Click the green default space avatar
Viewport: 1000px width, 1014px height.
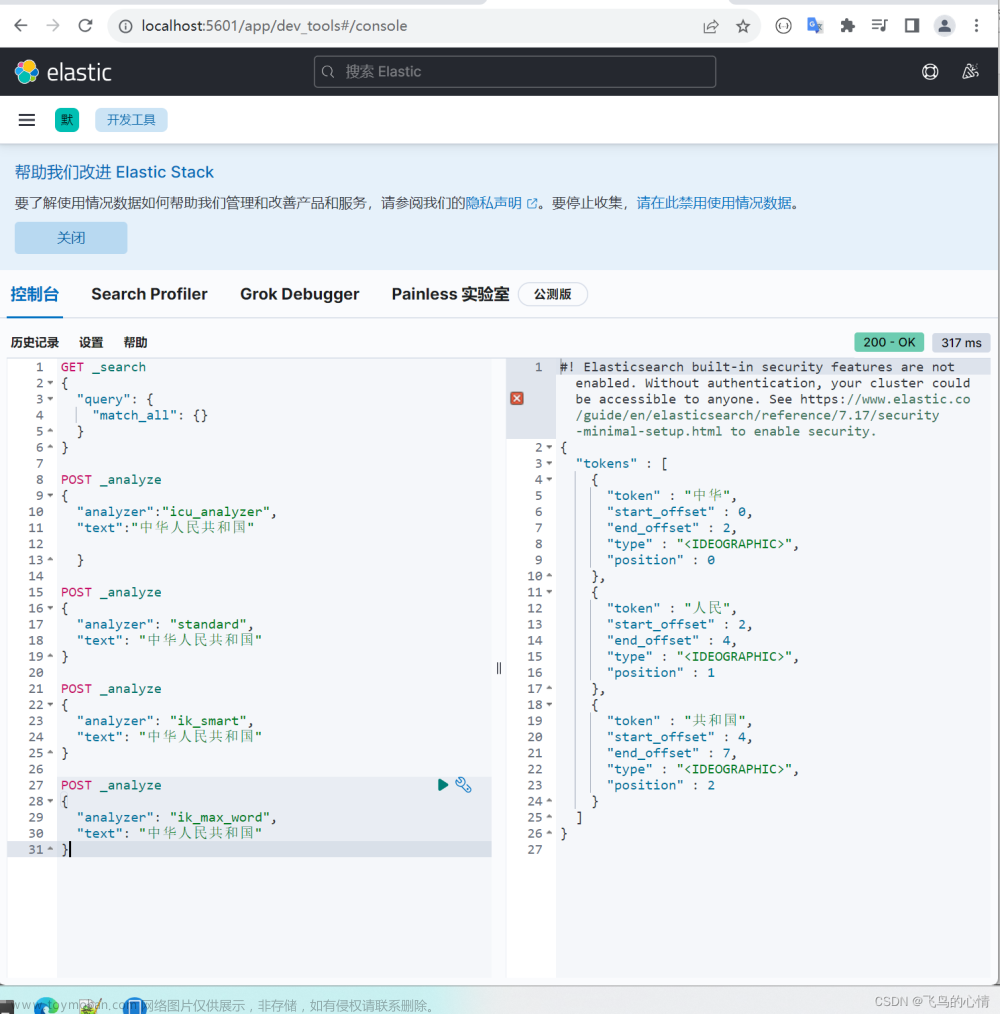(x=67, y=120)
